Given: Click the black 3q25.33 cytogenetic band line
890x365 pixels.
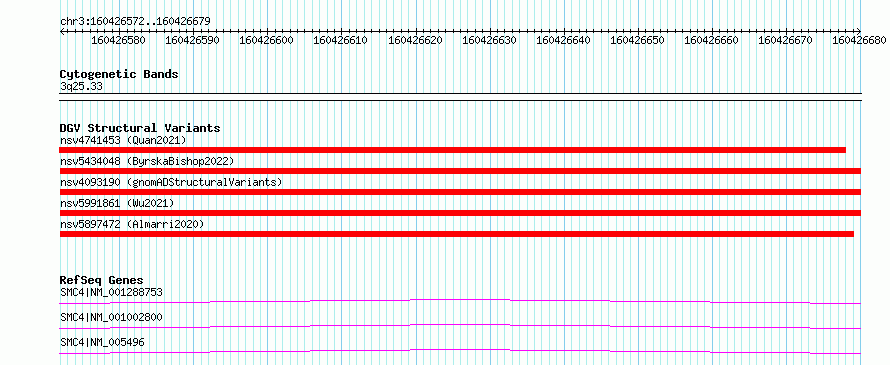Looking at the screenshot, I should 460,97.
